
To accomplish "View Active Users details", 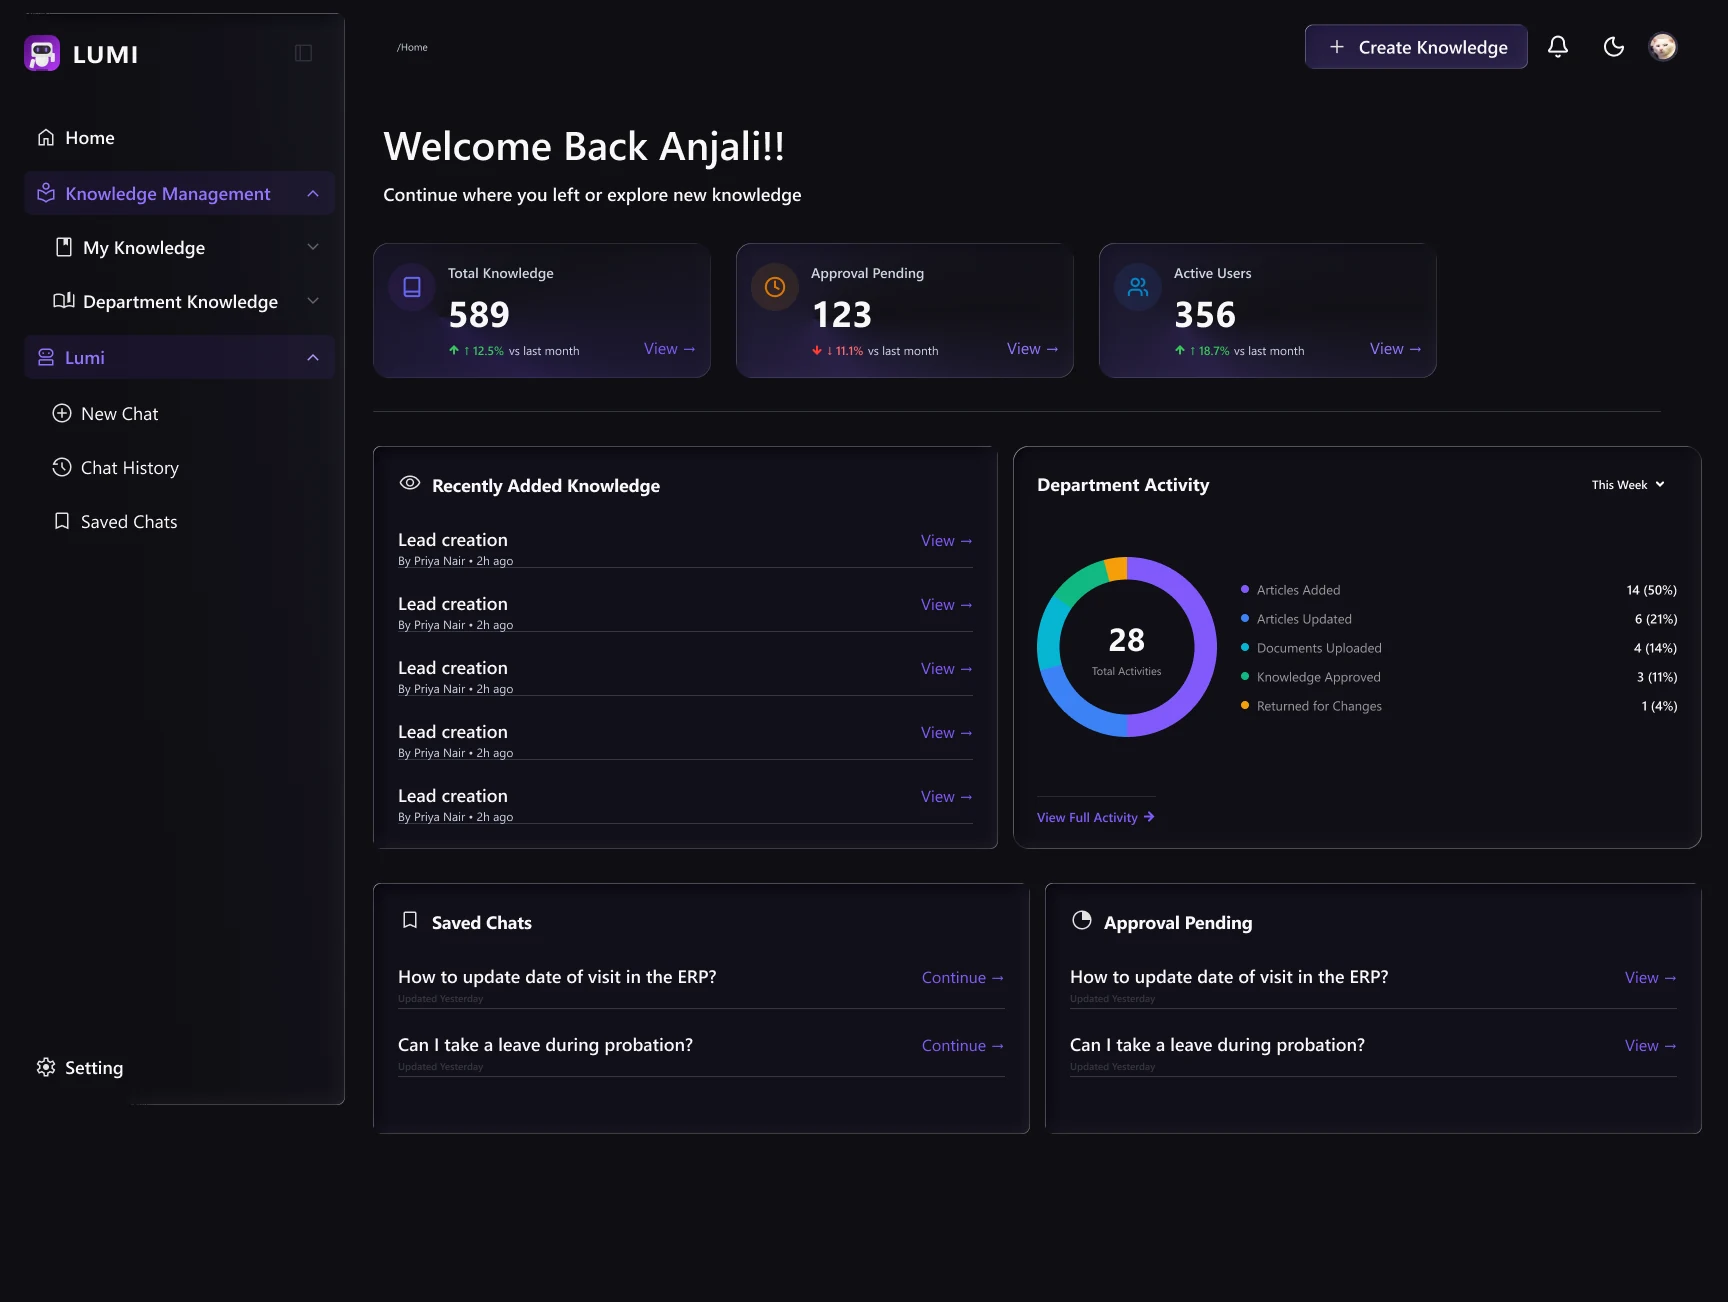I will pos(1395,349).
